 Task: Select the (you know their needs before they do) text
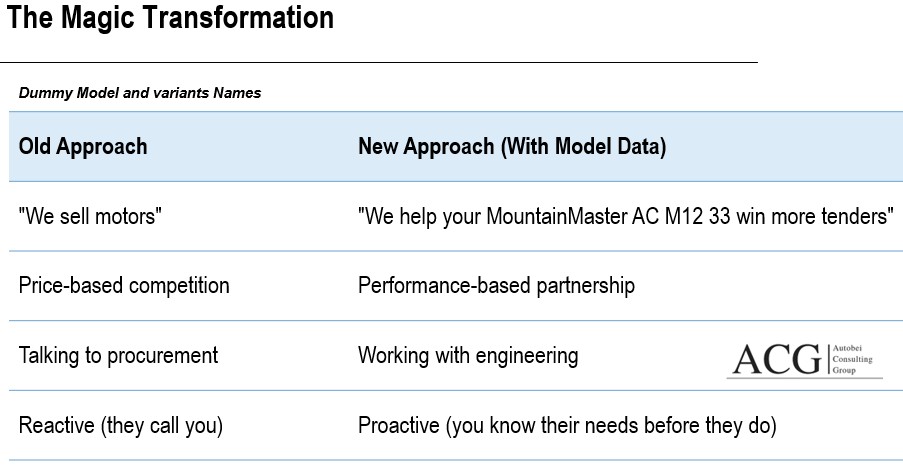[612, 425]
